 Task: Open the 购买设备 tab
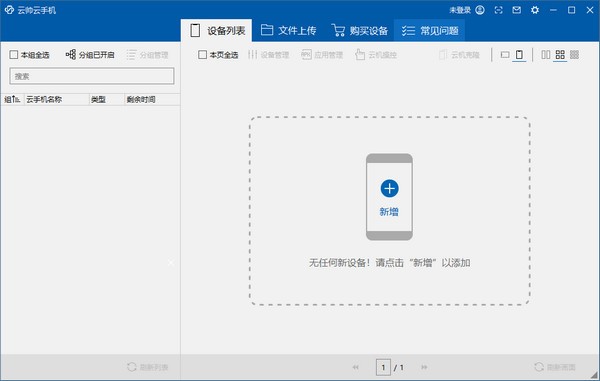pos(360,31)
